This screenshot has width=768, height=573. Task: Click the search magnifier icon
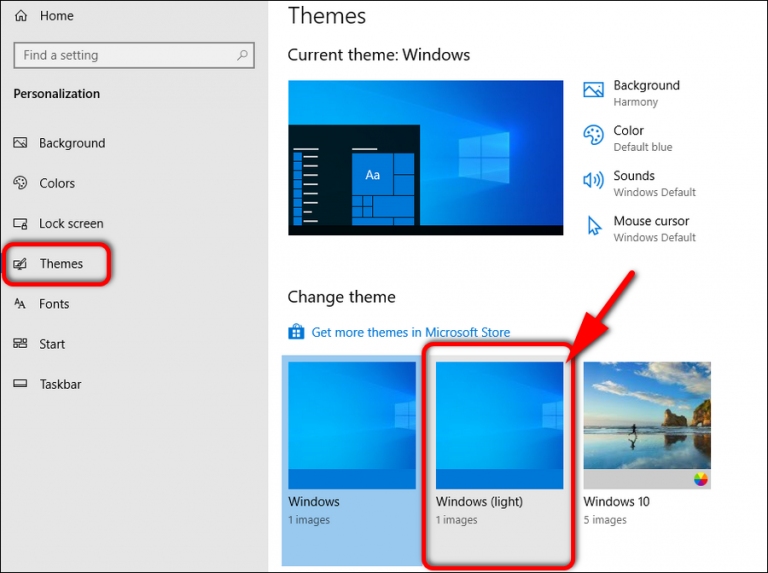(x=242, y=55)
